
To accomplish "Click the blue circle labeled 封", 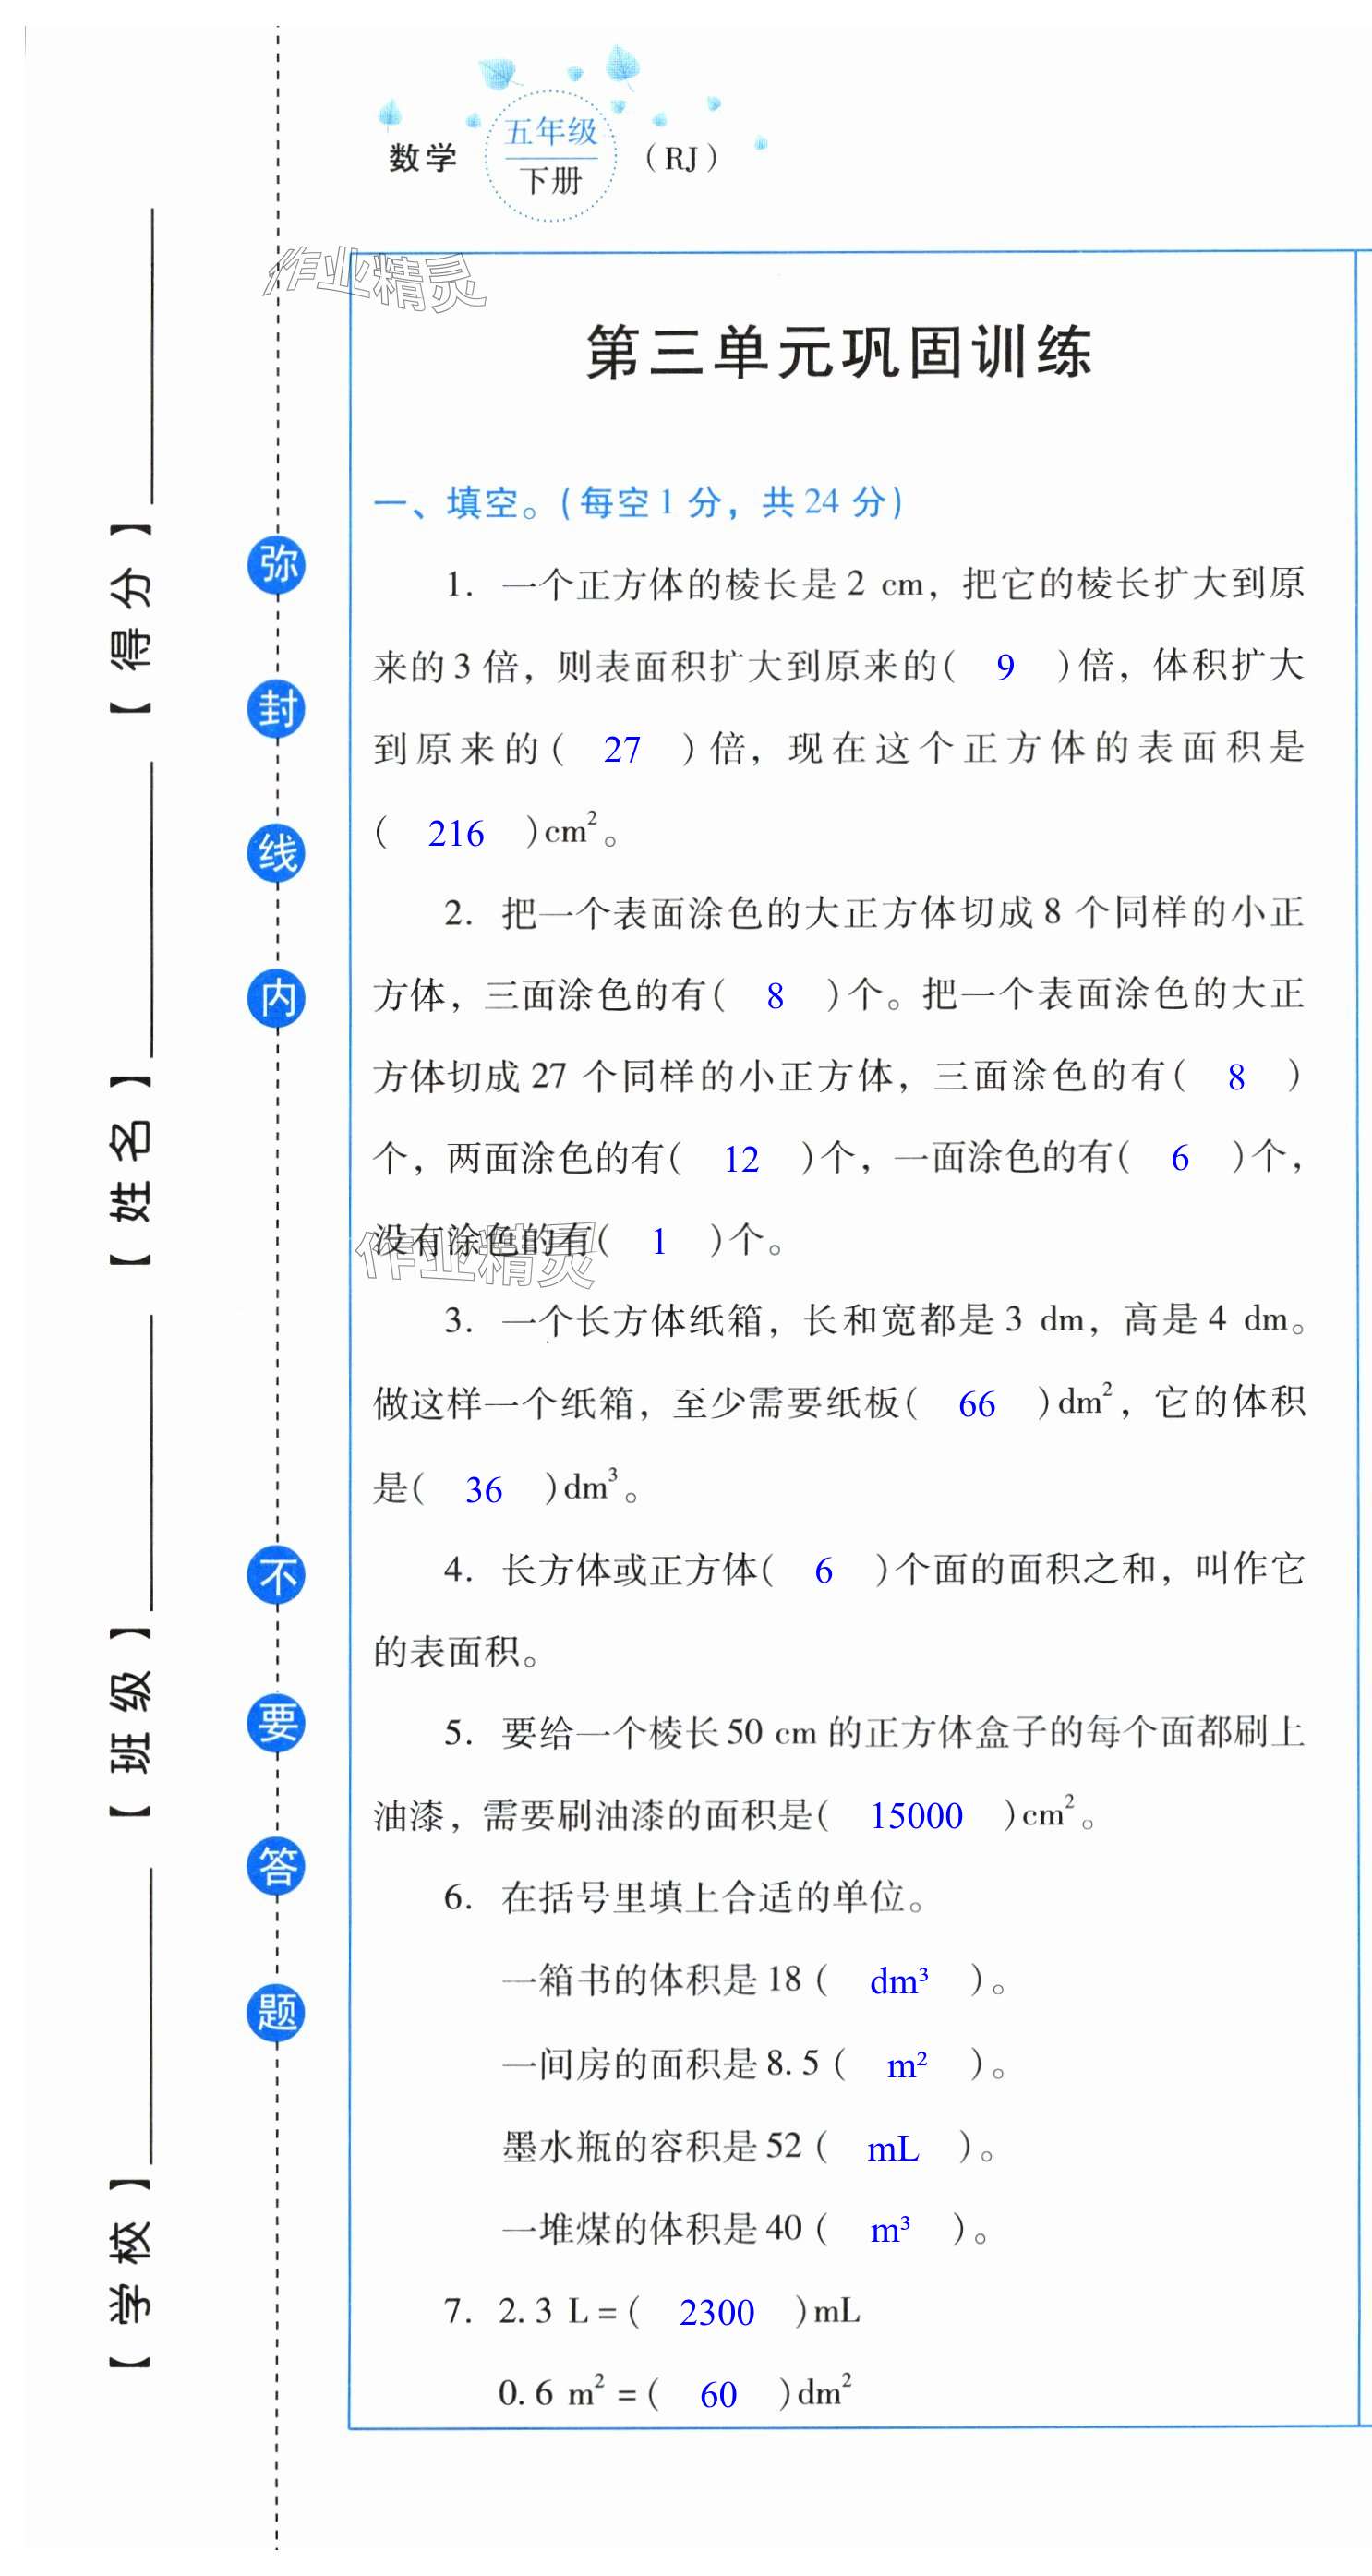I will point(277,710).
